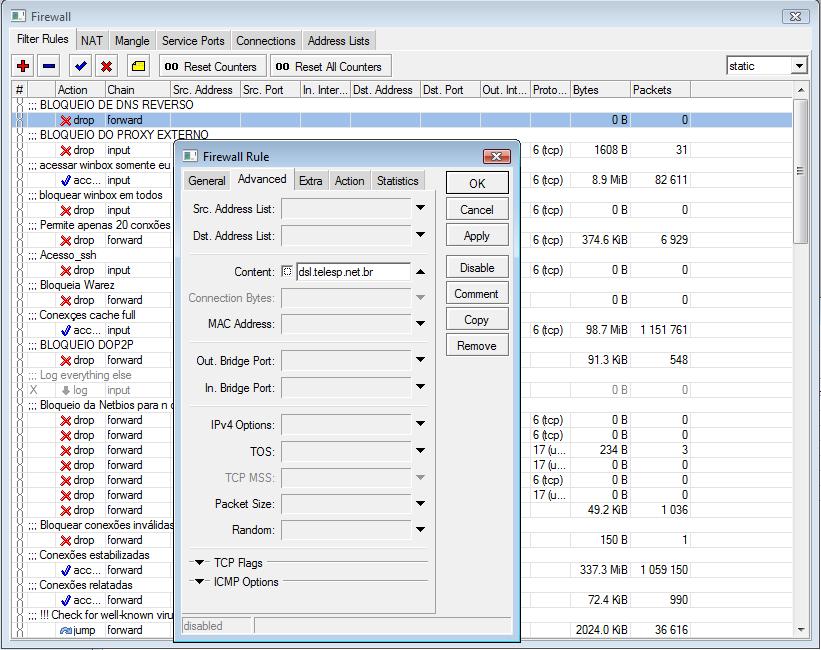Expand Src. Address List field
This screenshot has width=821, height=650.
420,208
